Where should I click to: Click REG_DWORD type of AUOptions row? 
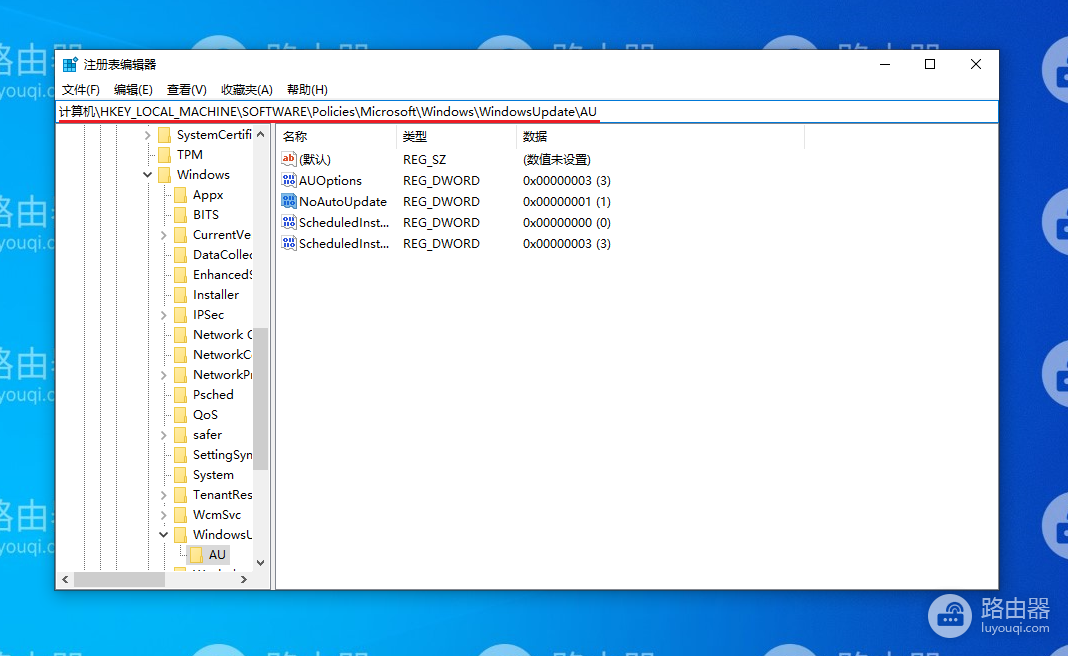coord(441,181)
